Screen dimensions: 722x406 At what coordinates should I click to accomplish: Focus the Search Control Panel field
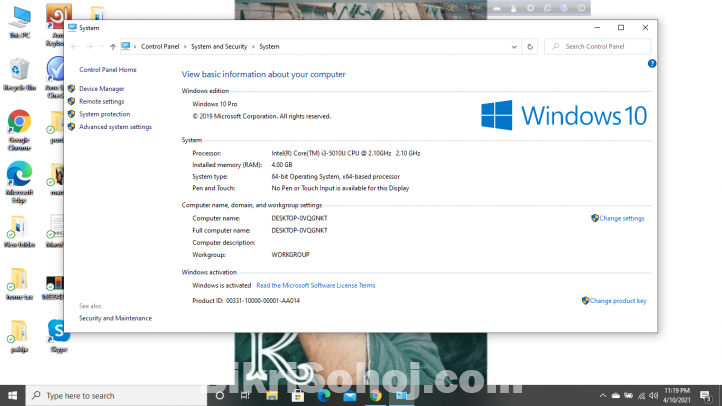(597, 46)
